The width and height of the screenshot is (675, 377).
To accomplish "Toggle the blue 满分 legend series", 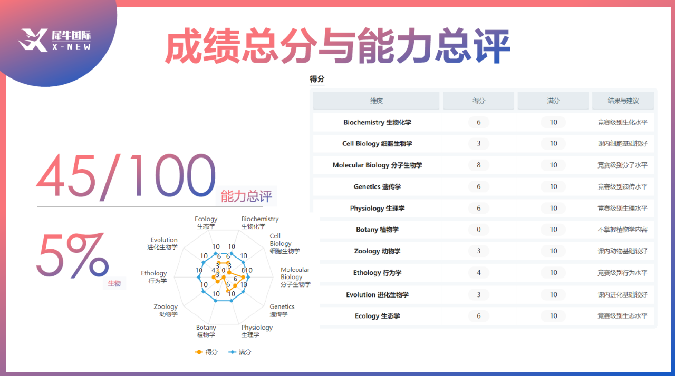I will [240, 352].
